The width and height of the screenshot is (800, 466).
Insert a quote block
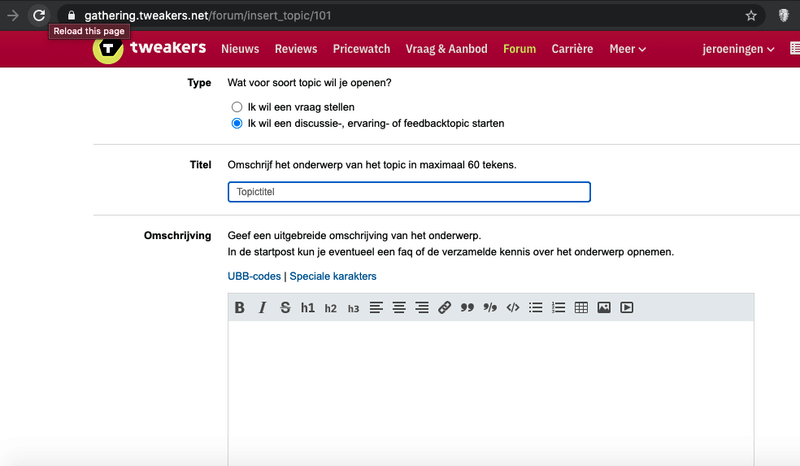(467, 307)
